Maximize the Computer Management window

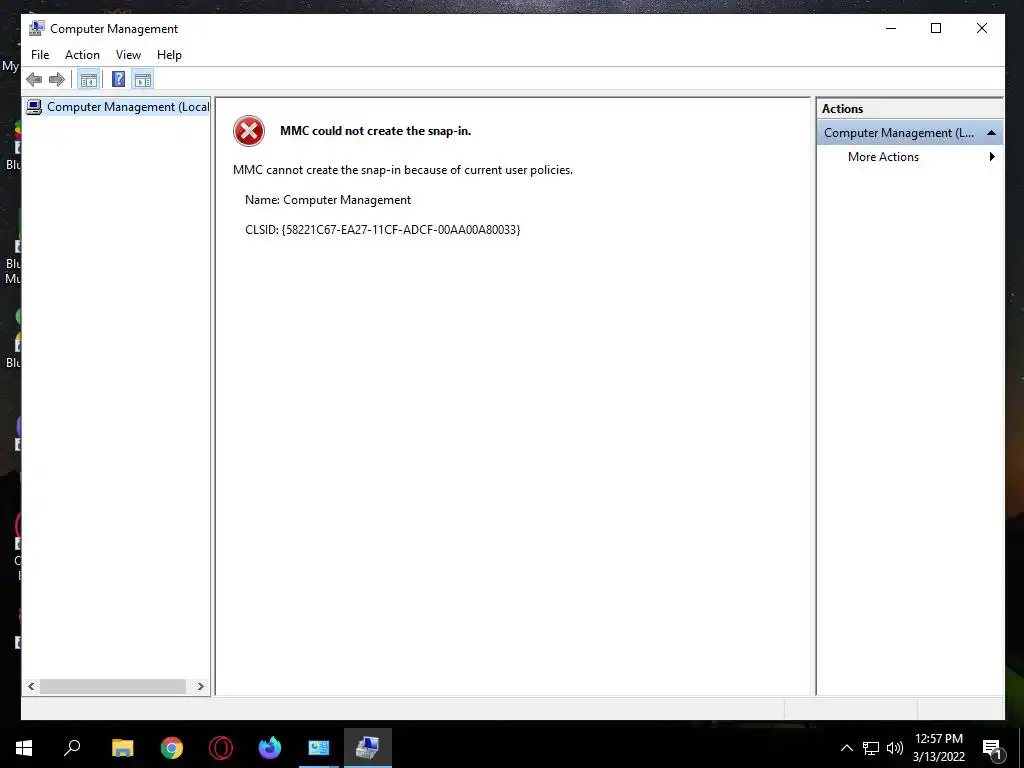pos(936,28)
